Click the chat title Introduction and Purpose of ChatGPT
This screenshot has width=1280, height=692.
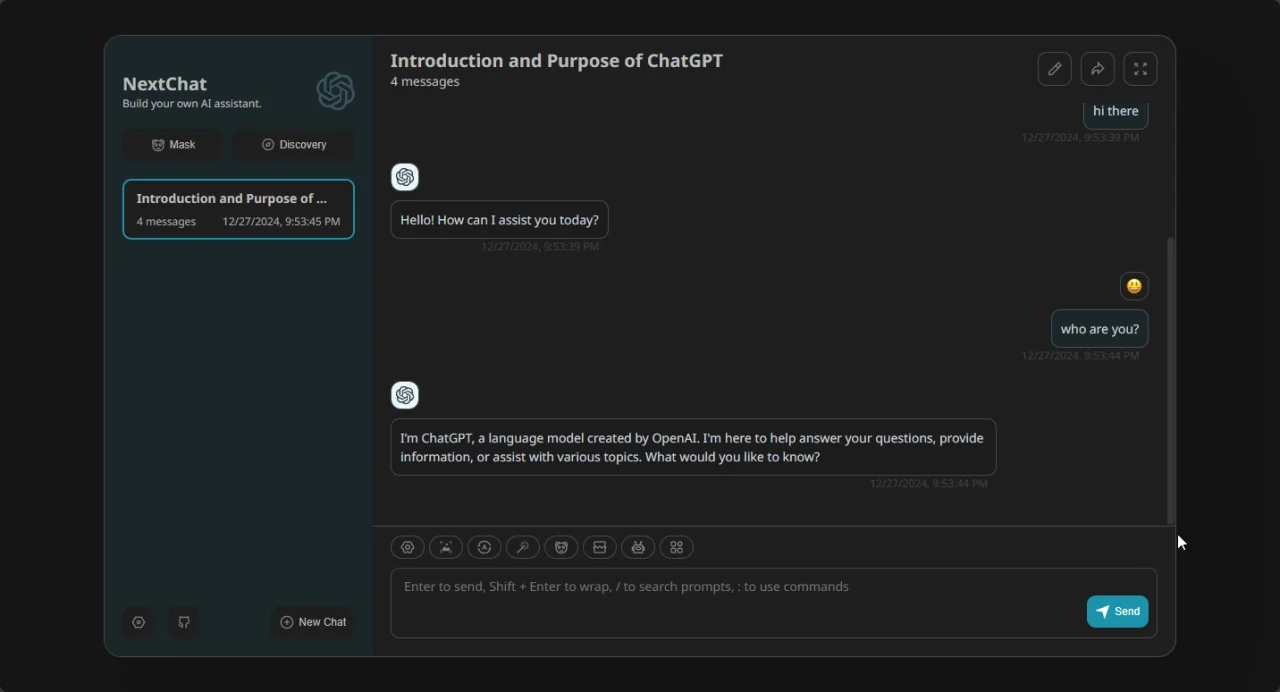[x=556, y=60]
